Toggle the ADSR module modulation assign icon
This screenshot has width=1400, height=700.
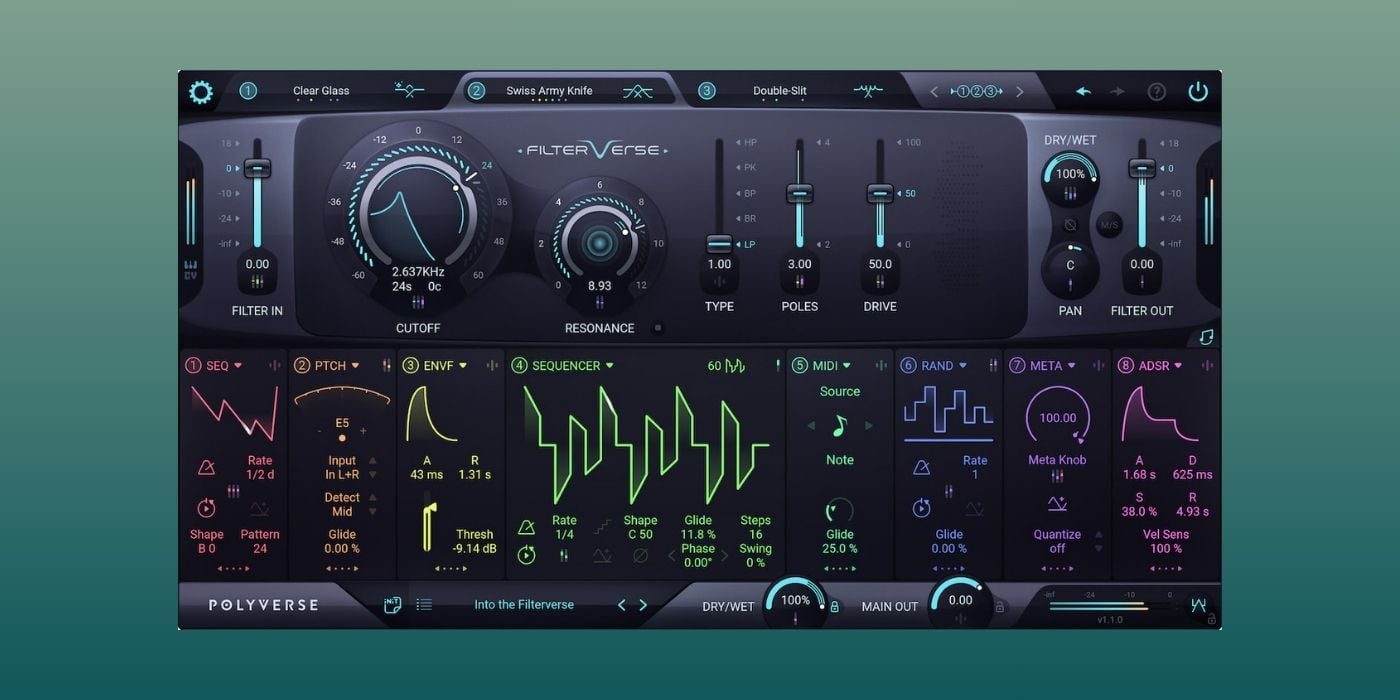pyautogui.click(x=1209, y=366)
